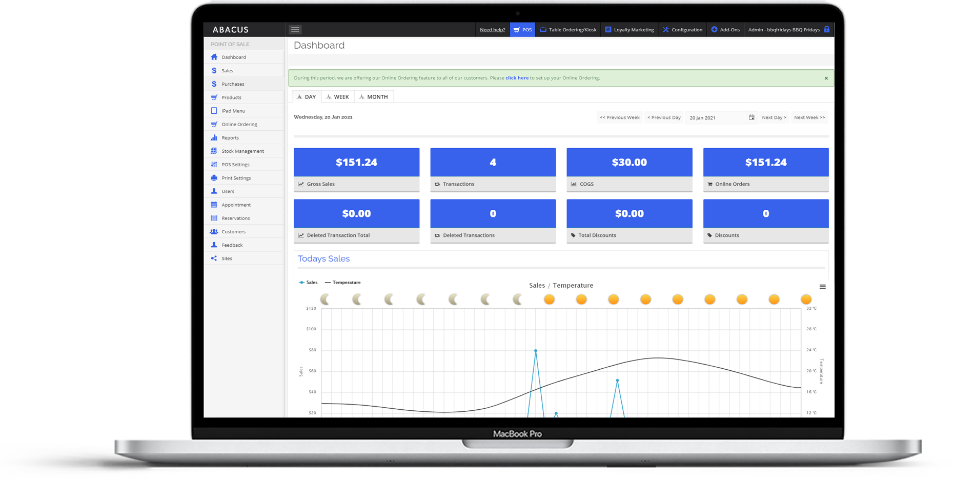Screen dimensions: 956x480
Task: Click the Sites share icon in sidebar
Action: (x=214, y=258)
